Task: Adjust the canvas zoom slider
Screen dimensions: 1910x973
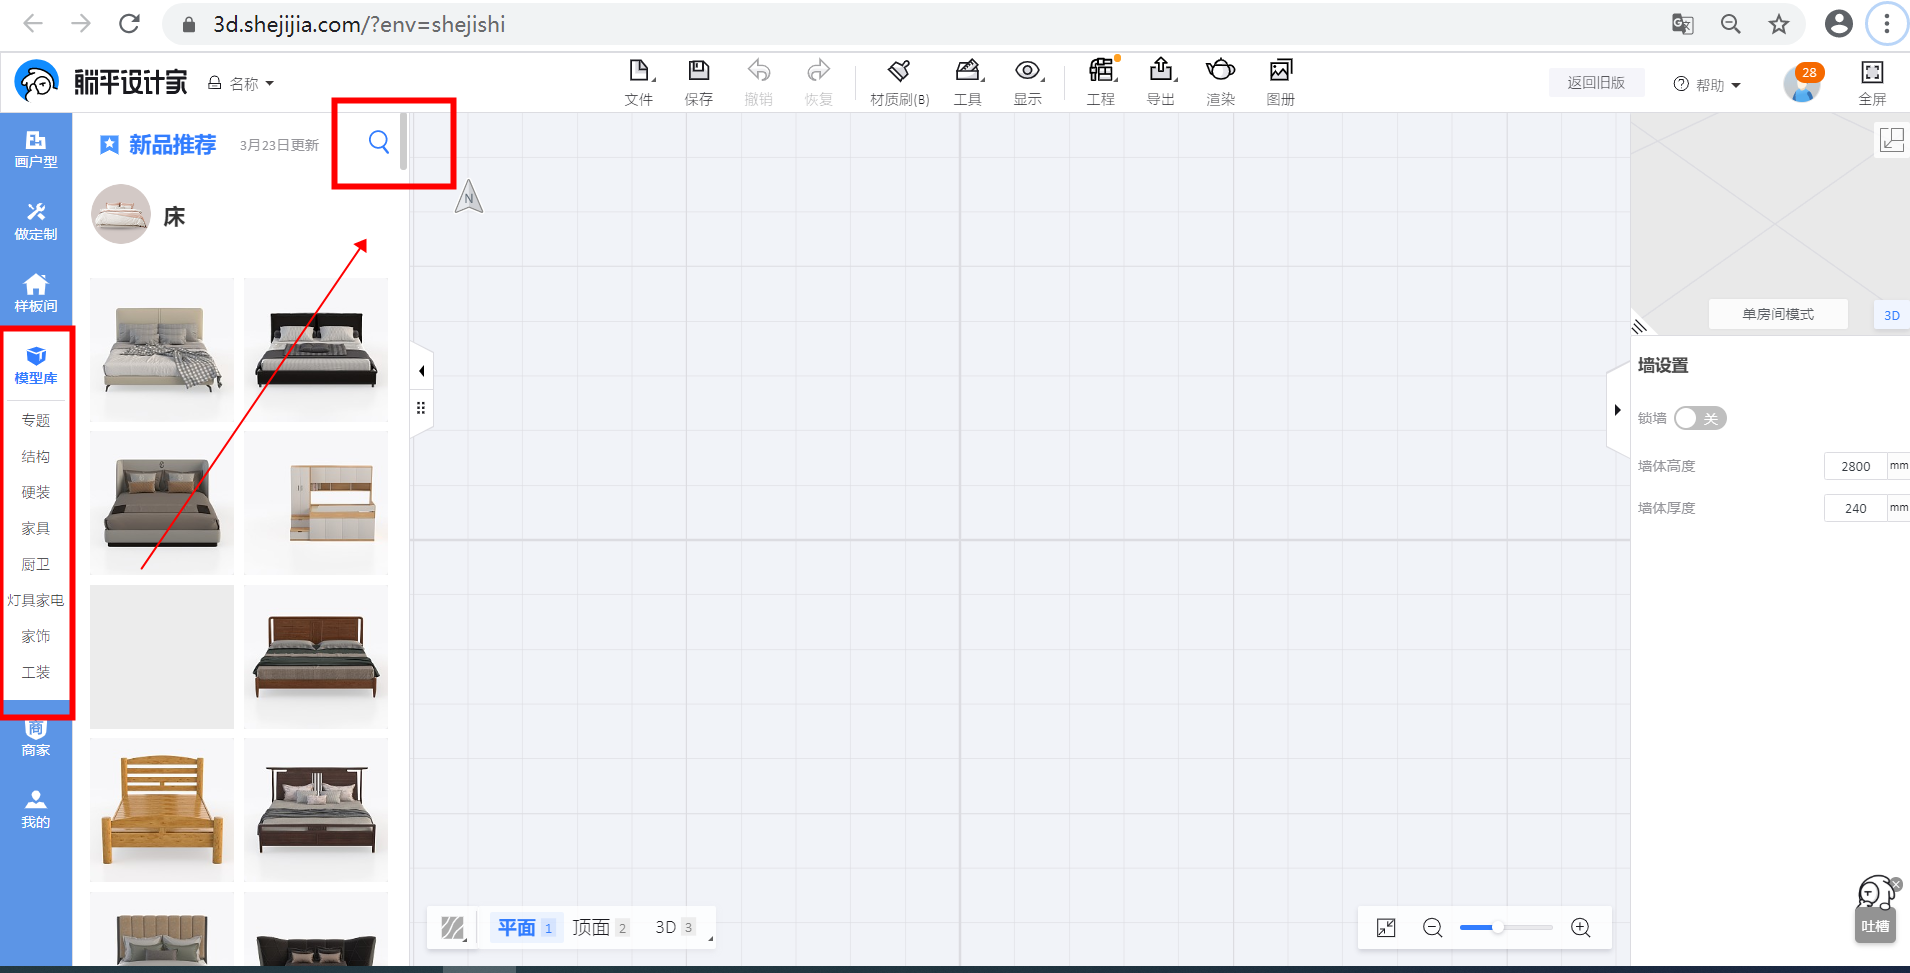Action: point(1506,928)
